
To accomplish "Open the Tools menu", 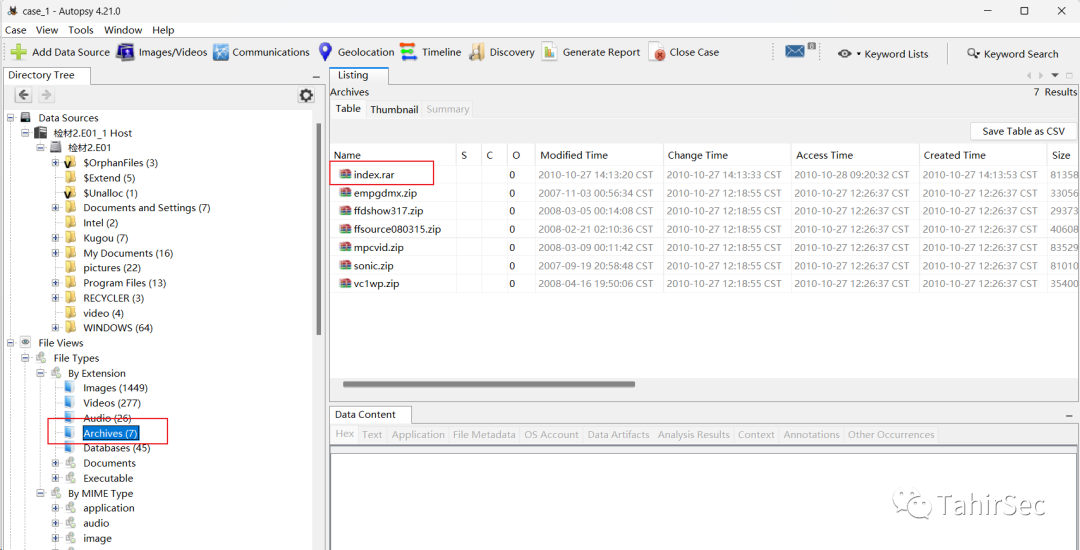I will pyautogui.click(x=81, y=30).
